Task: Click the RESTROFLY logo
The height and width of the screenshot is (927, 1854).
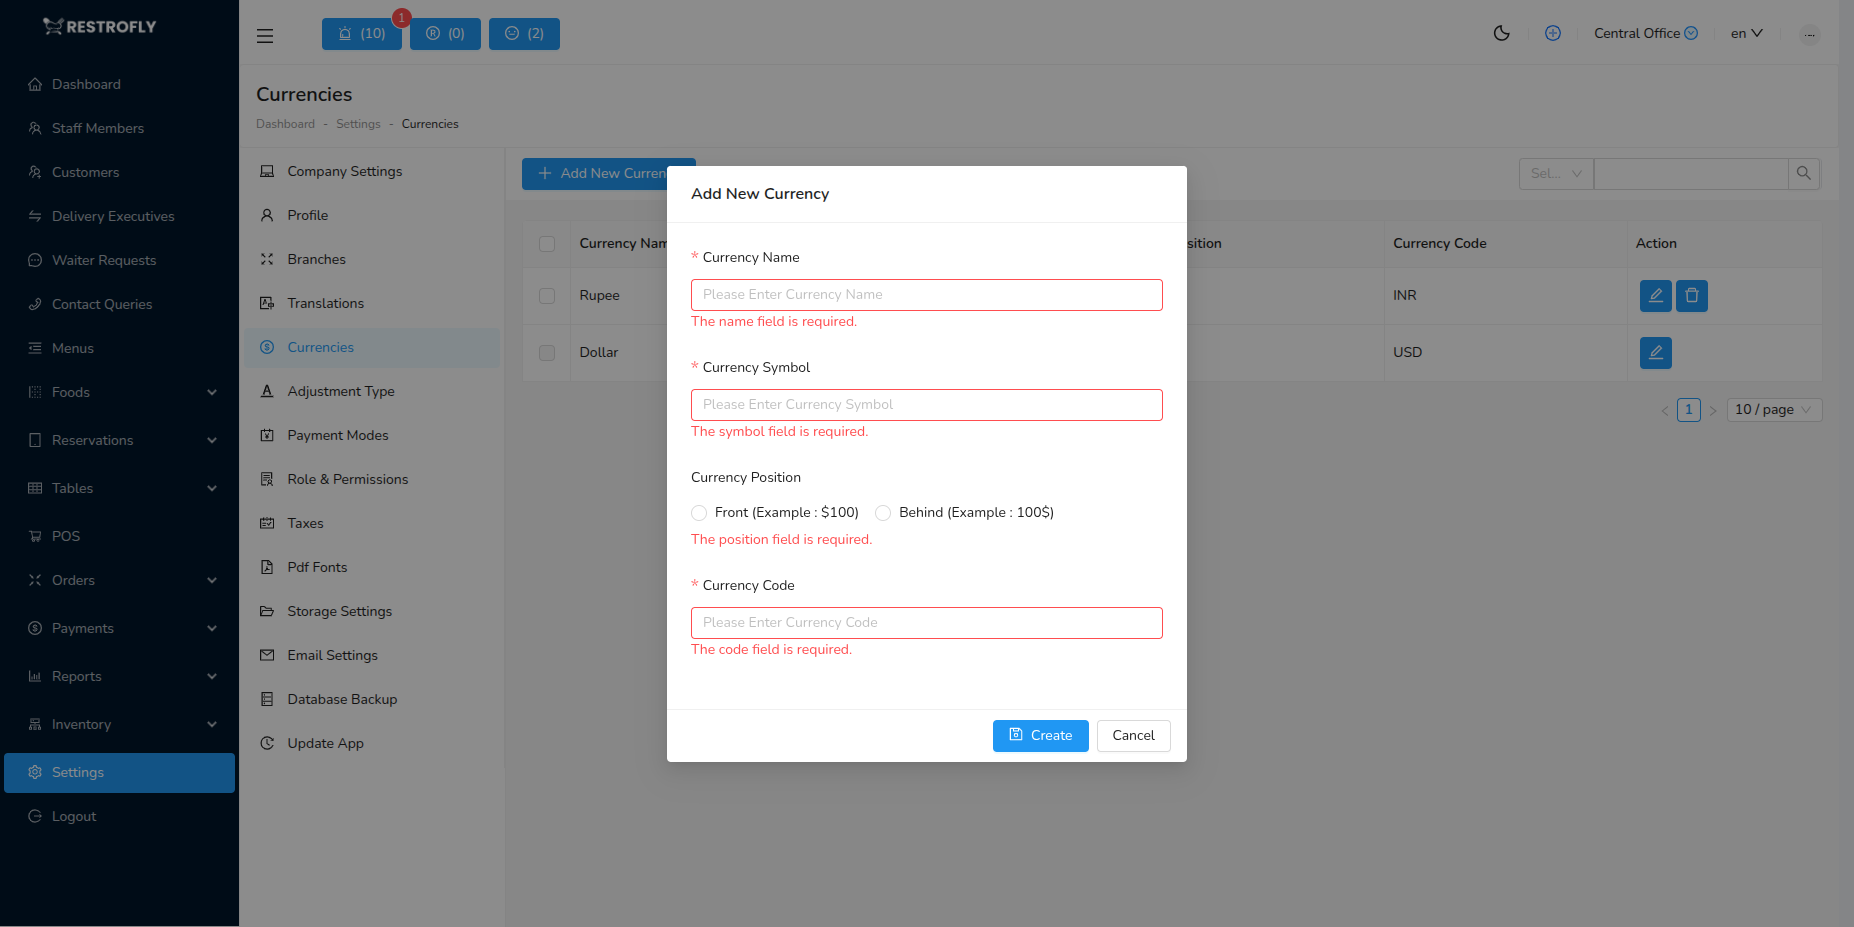Action: [99, 26]
